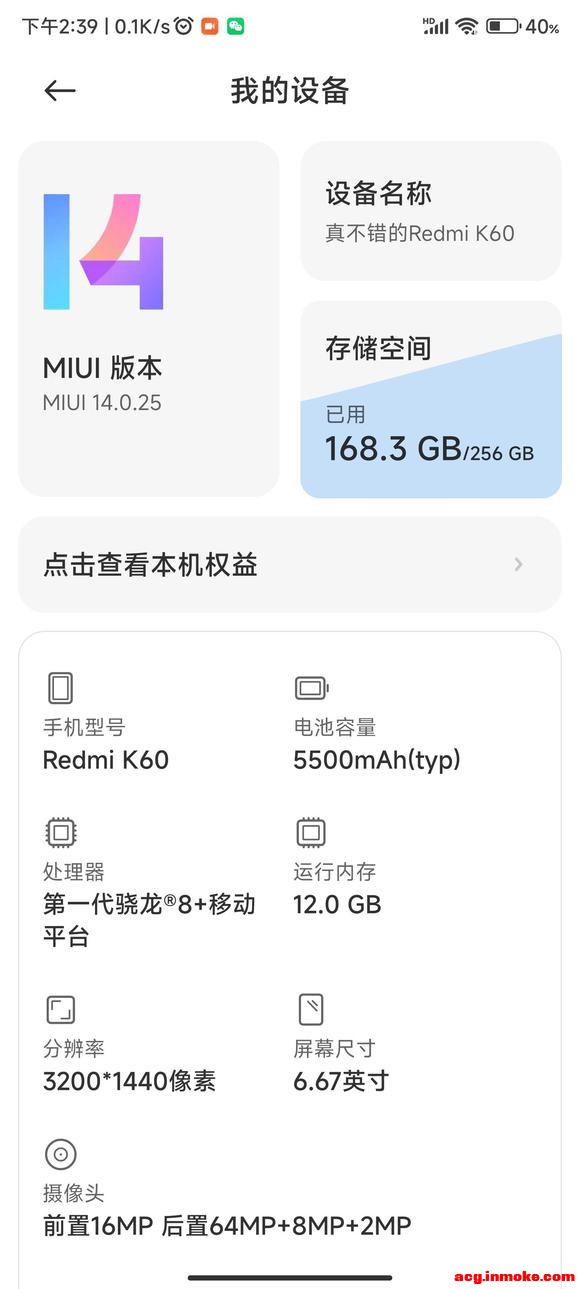This screenshot has height=1289, width=580.
Task: Open the MIUI 版本 card
Action: pos(149,319)
